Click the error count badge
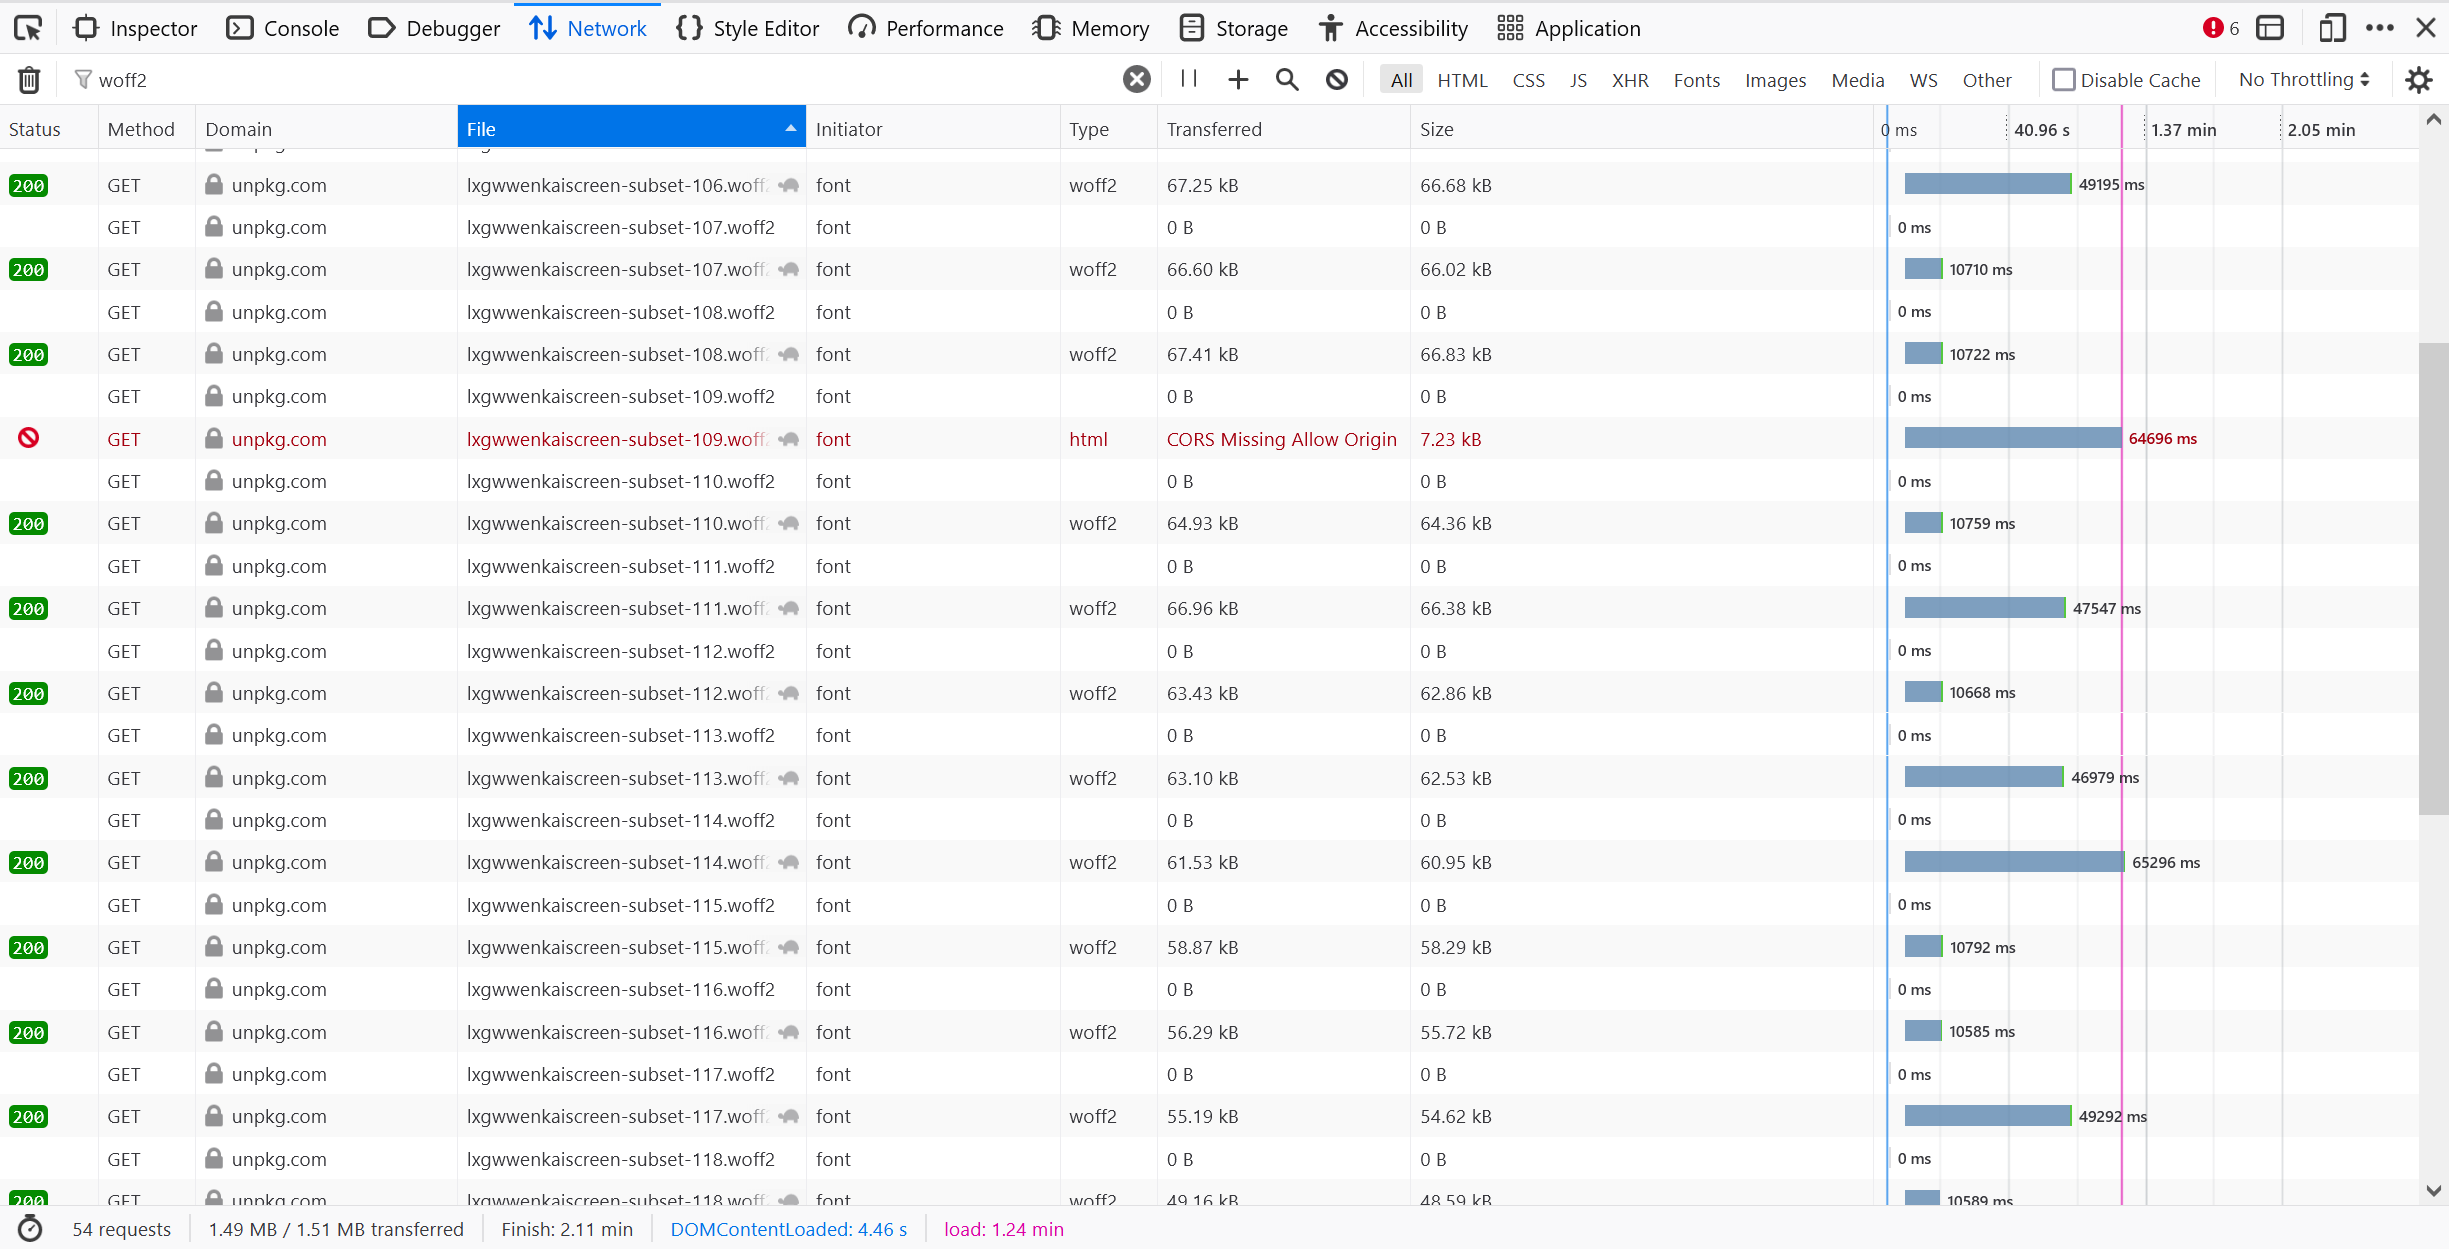Image resolution: width=2449 pixels, height=1249 pixels. click(x=2221, y=28)
